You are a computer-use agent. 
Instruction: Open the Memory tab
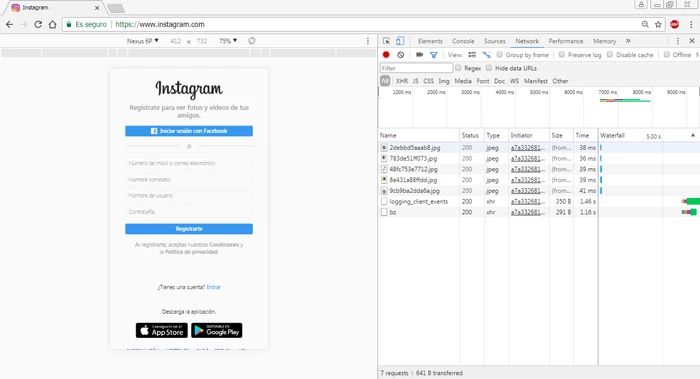(x=604, y=41)
